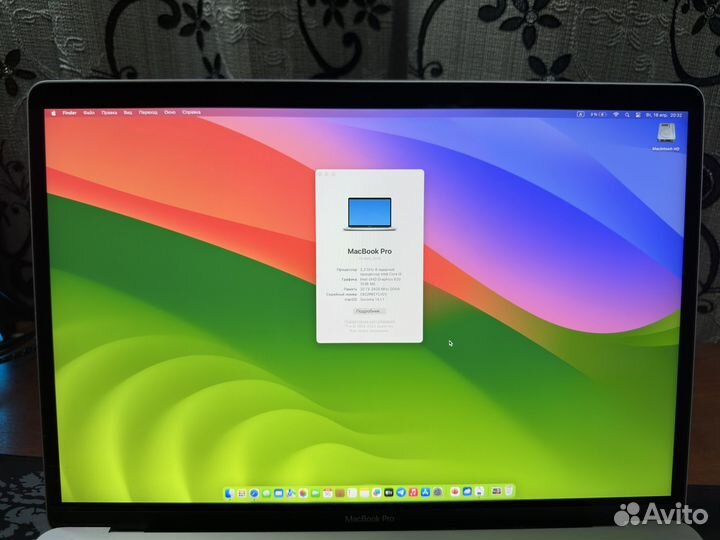Viewport: 720px width, 540px height.
Task: Open App Store from the Dock
Action: point(426,493)
